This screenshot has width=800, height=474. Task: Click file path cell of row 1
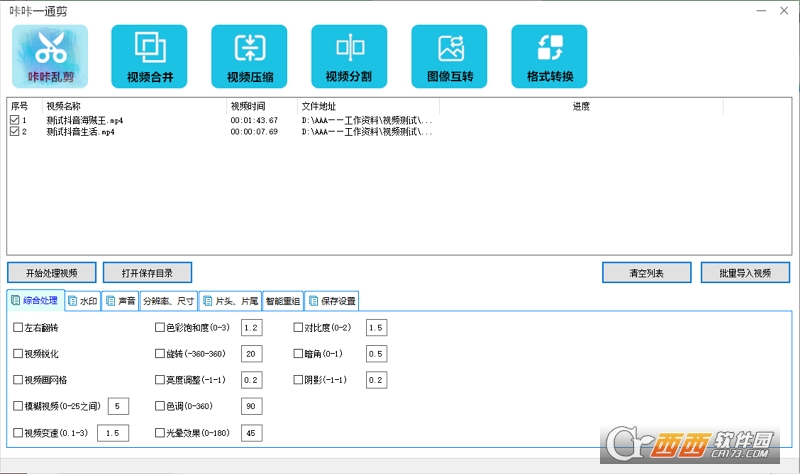click(367, 120)
